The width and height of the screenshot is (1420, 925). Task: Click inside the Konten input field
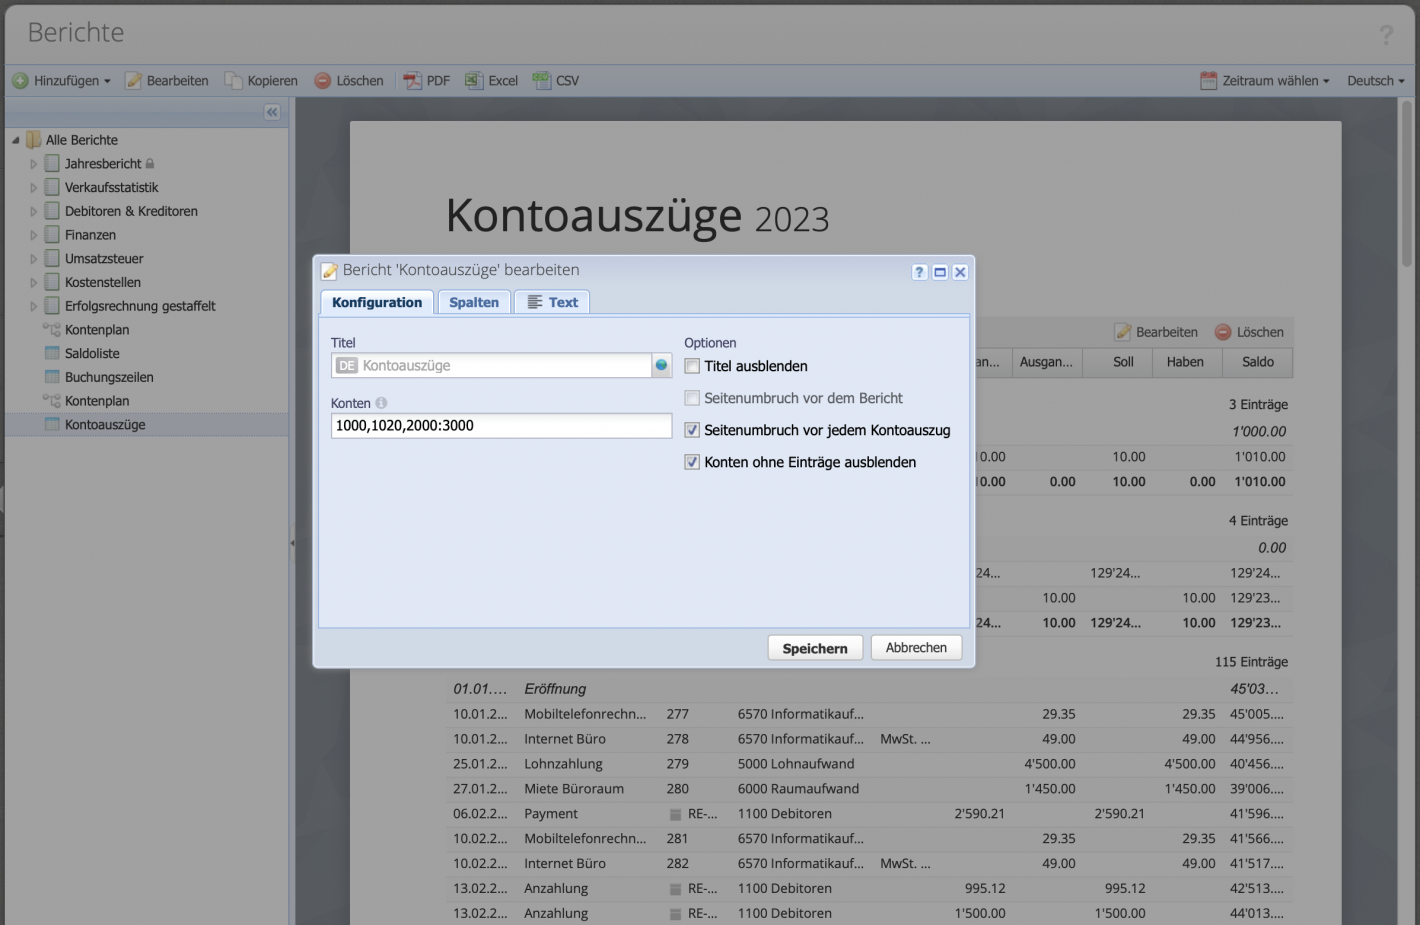[x=500, y=425]
